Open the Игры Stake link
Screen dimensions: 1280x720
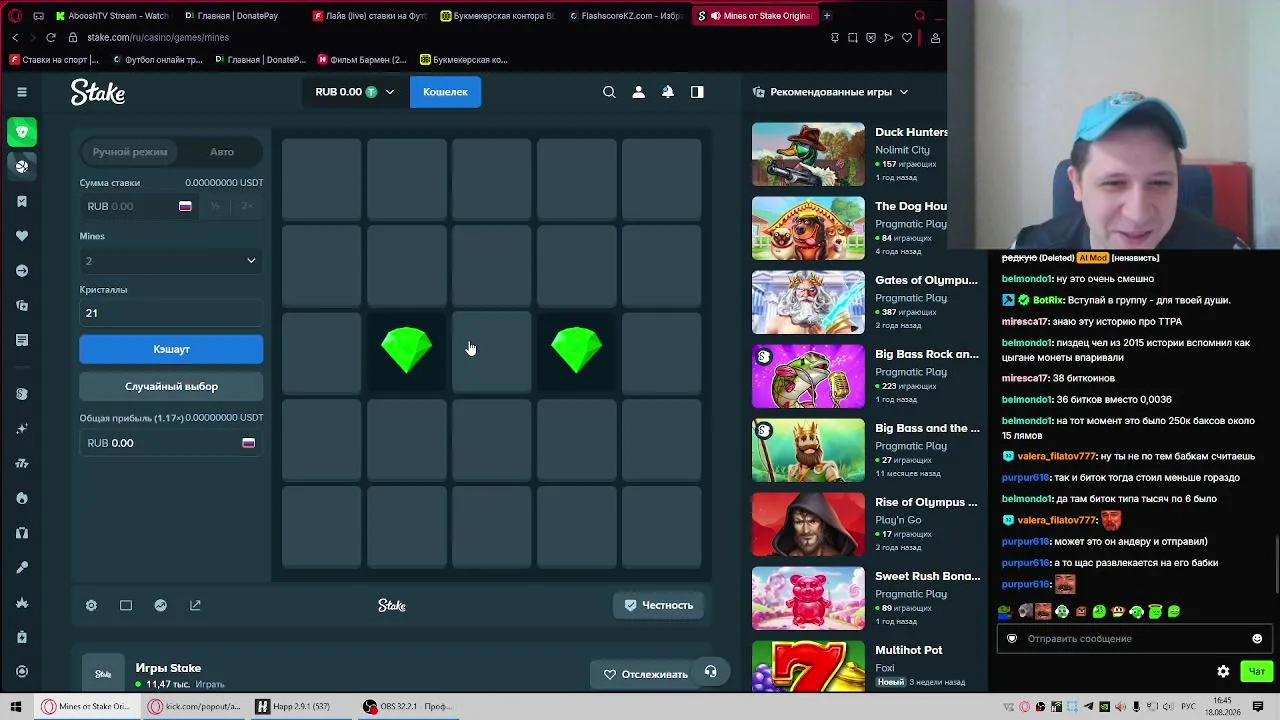click(x=168, y=668)
